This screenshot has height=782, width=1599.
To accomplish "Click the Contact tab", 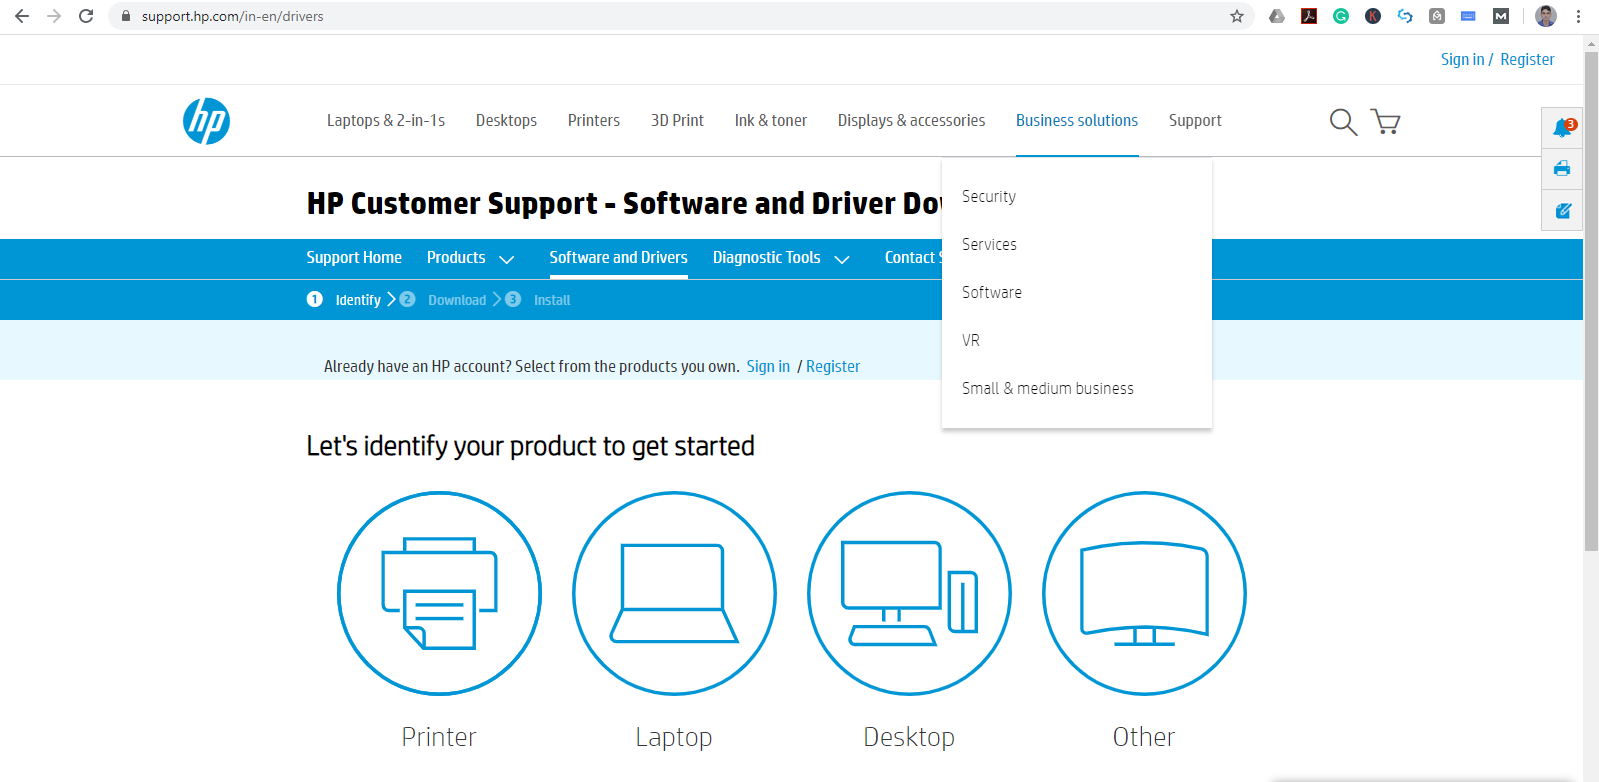I will click(x=913, y=257).
